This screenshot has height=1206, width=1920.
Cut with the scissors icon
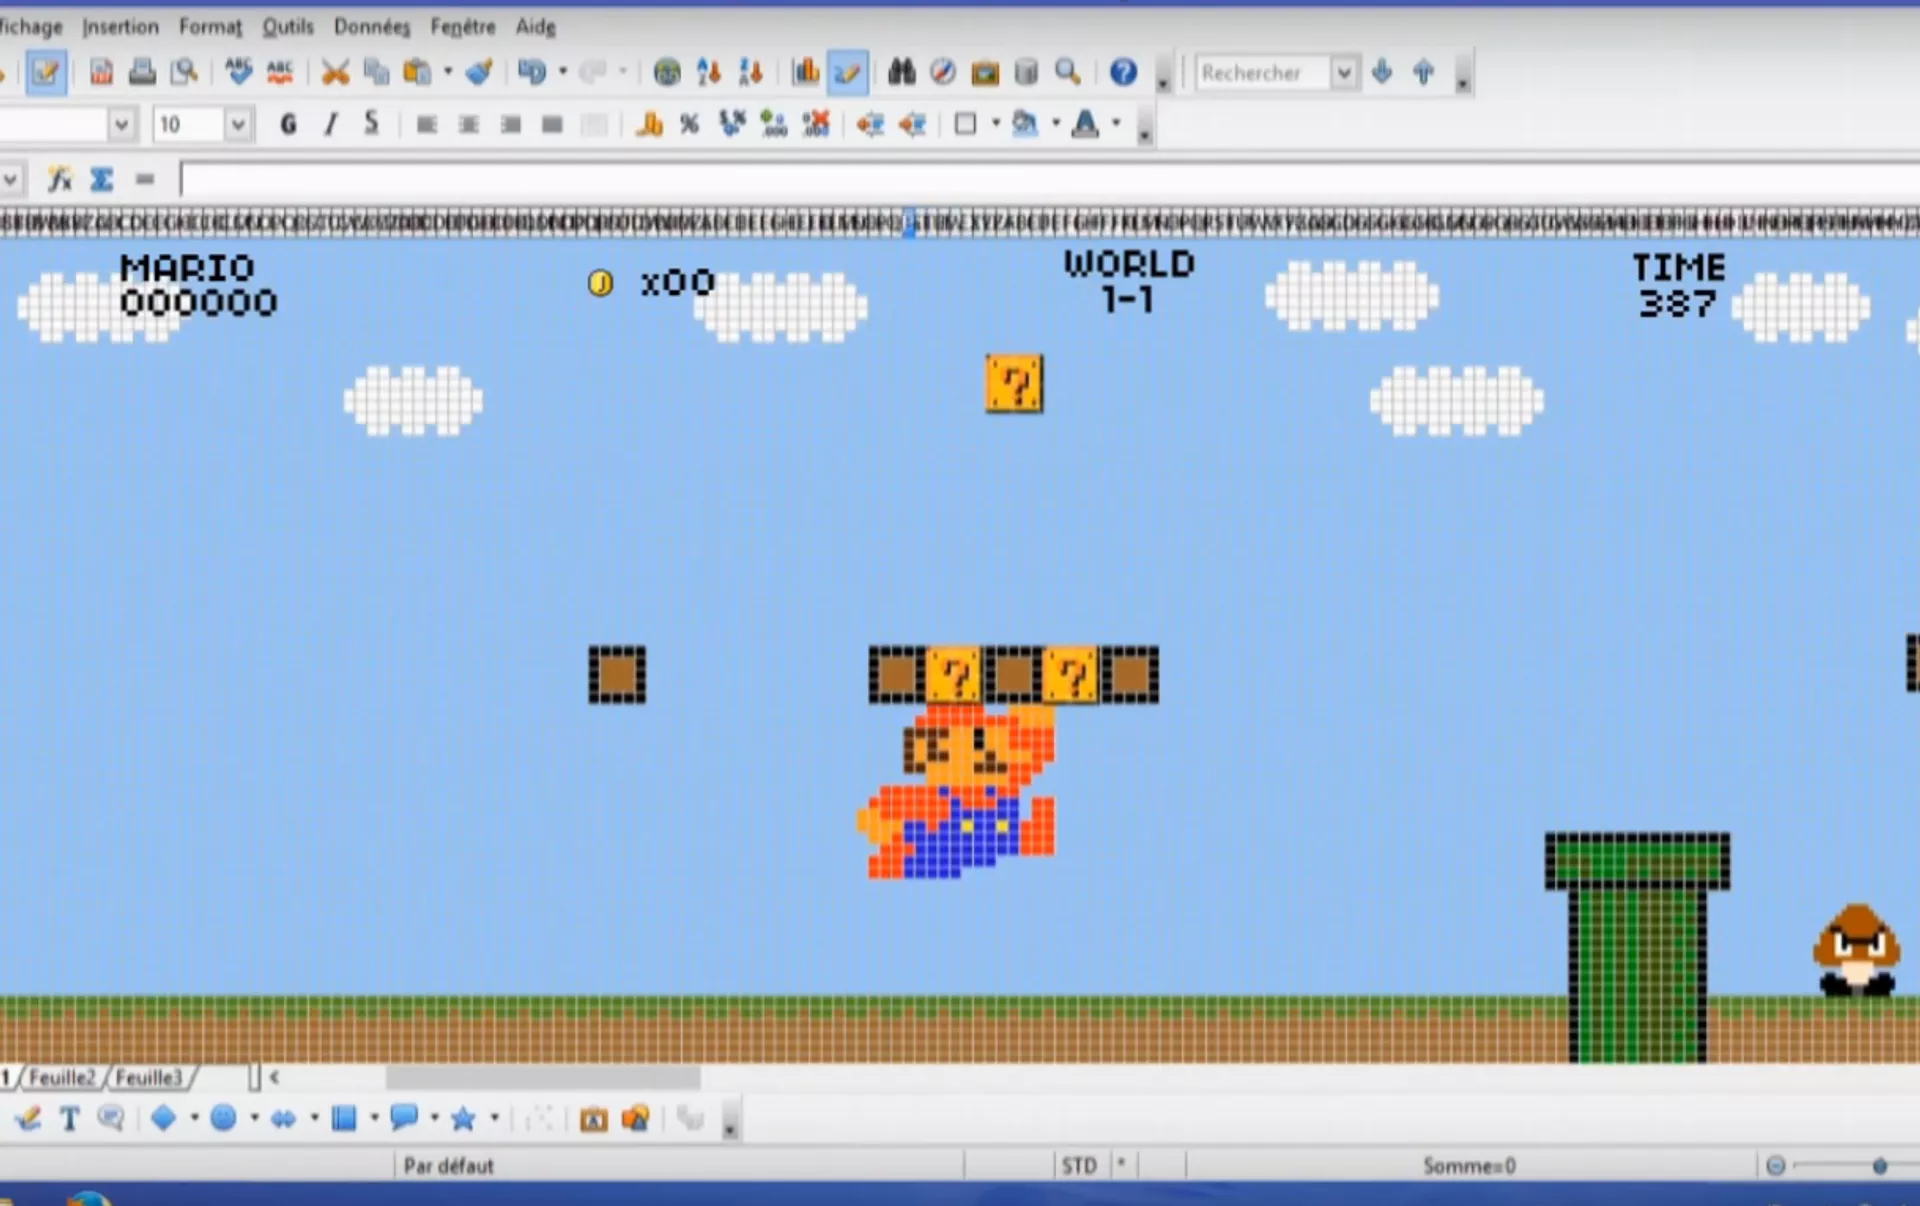click(x=335, y=72)
